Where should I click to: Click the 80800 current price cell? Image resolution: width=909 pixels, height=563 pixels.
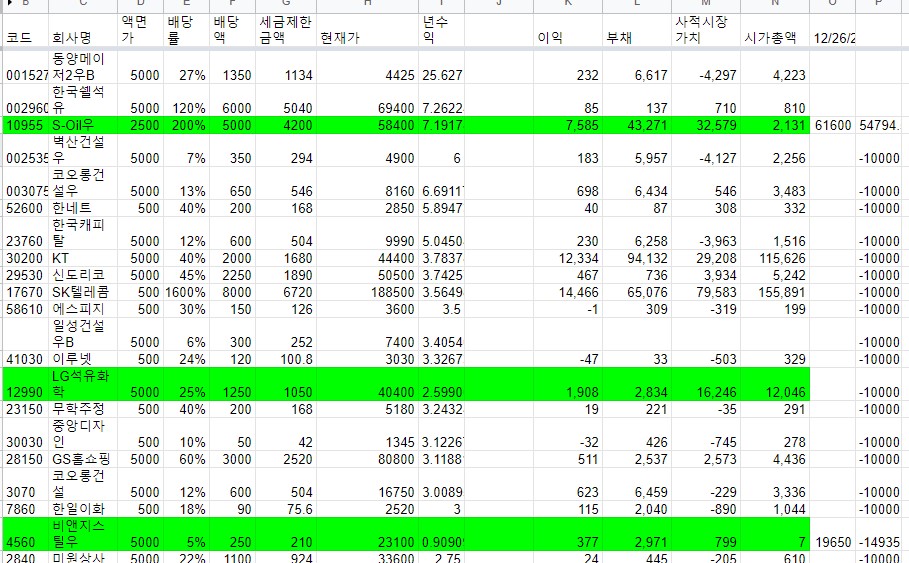click(x=368, y=459)
